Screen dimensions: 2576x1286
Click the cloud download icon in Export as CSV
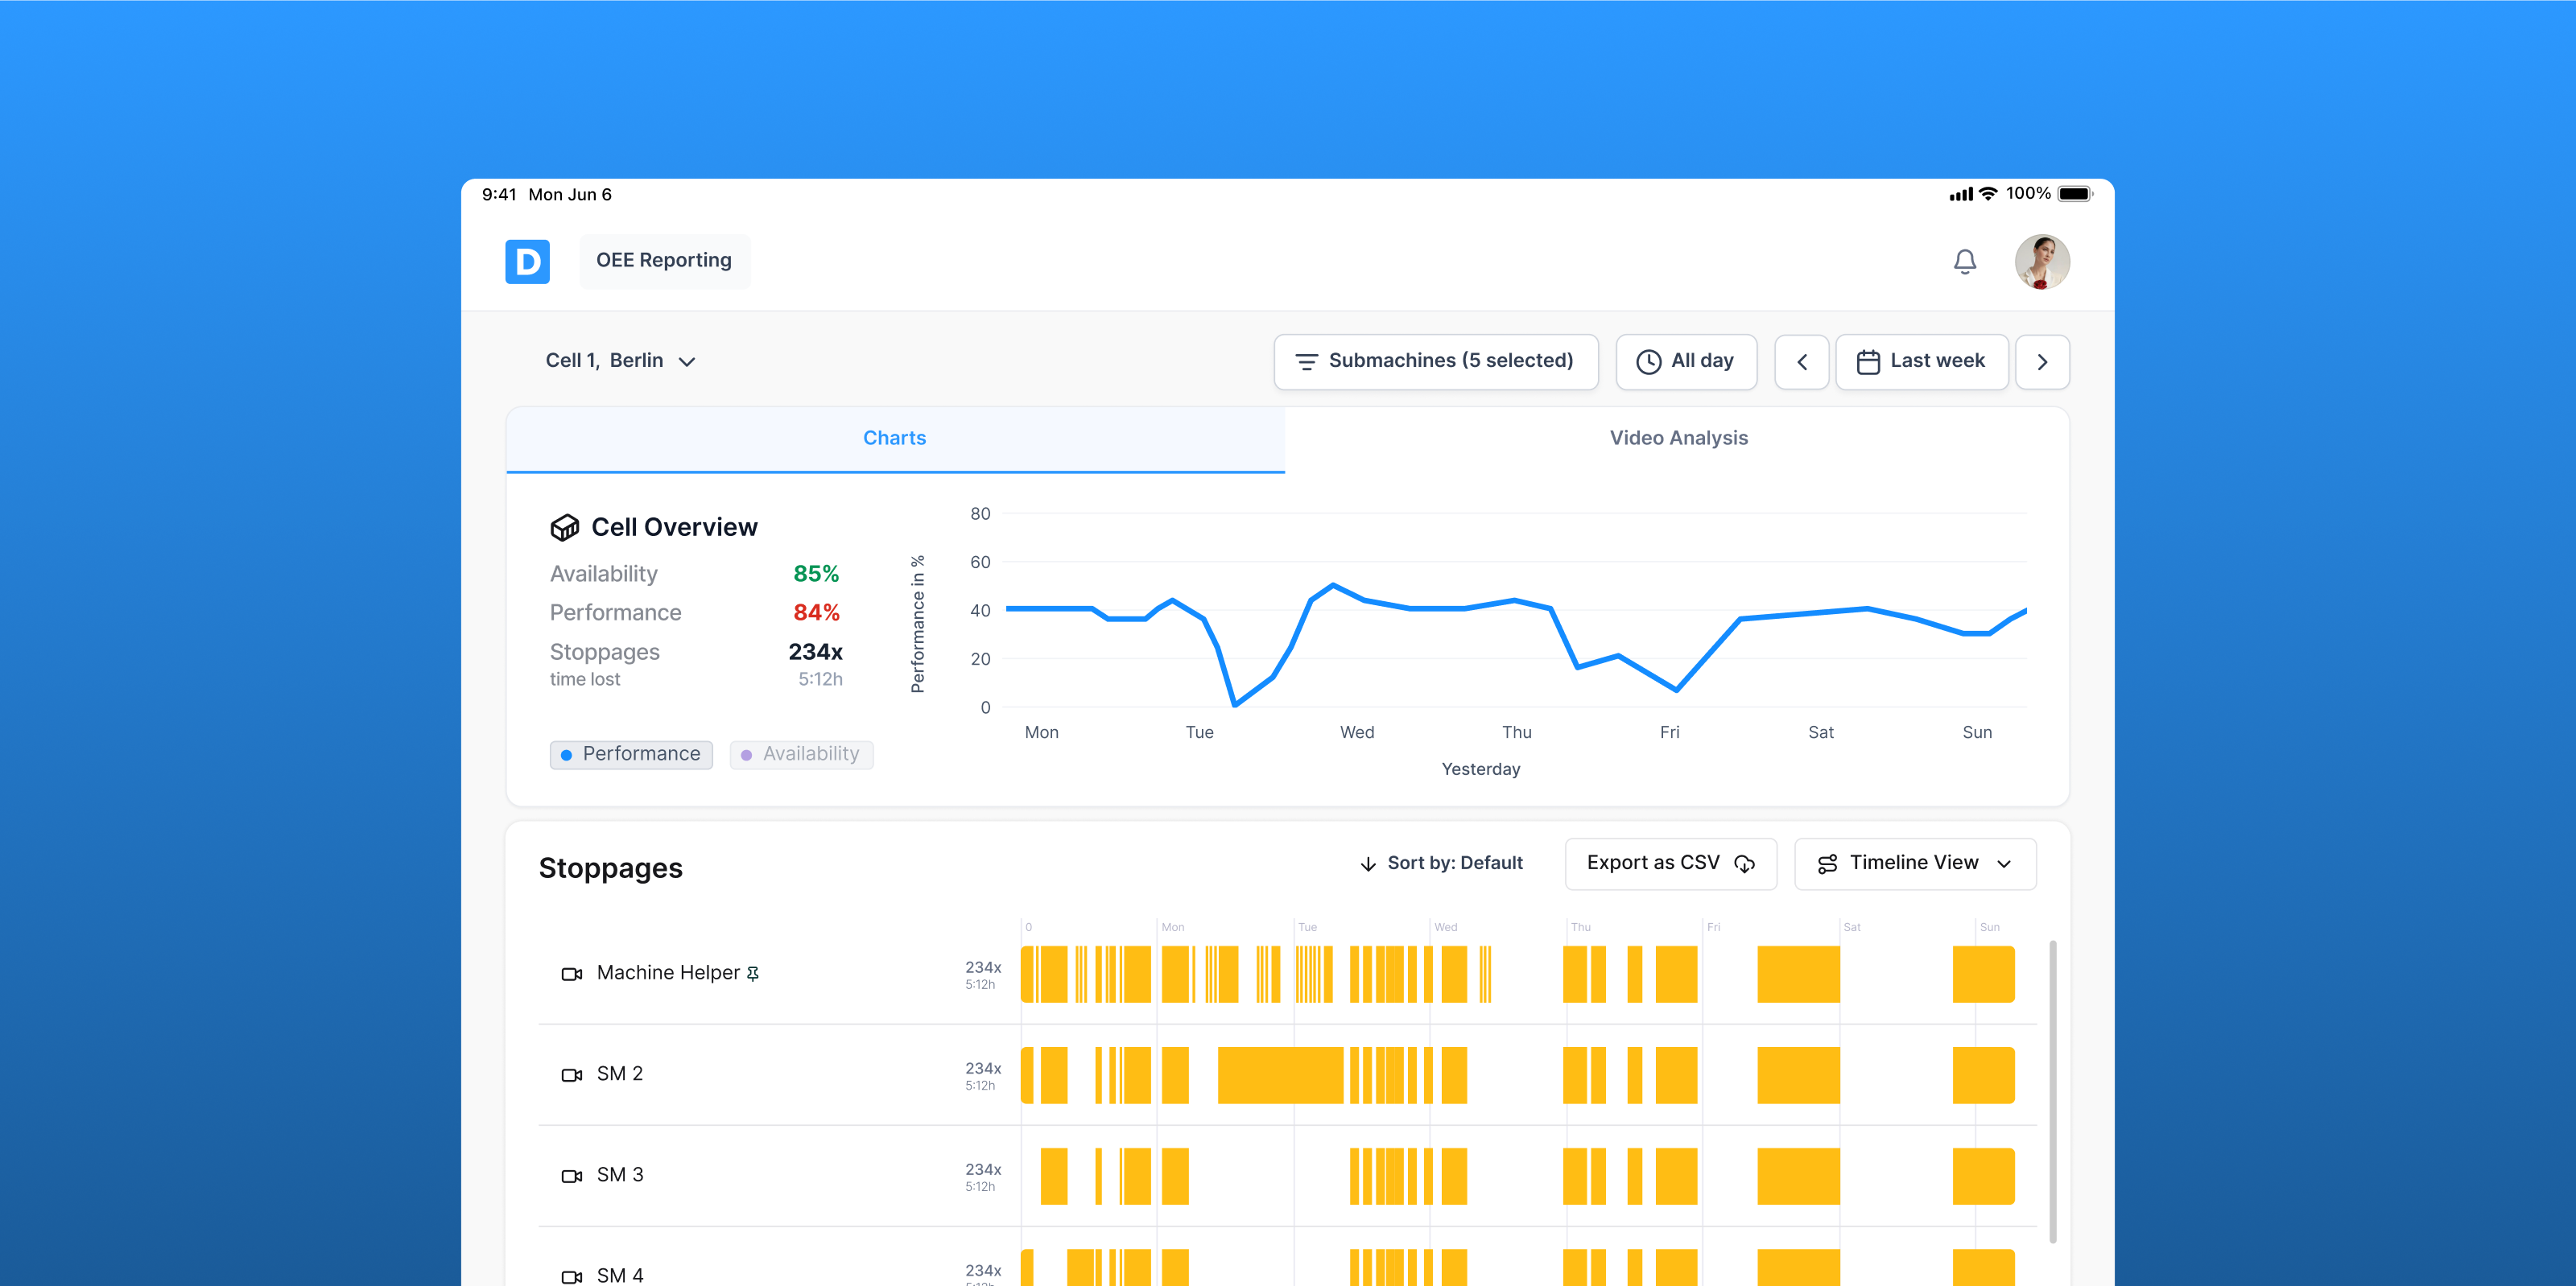1745,864
